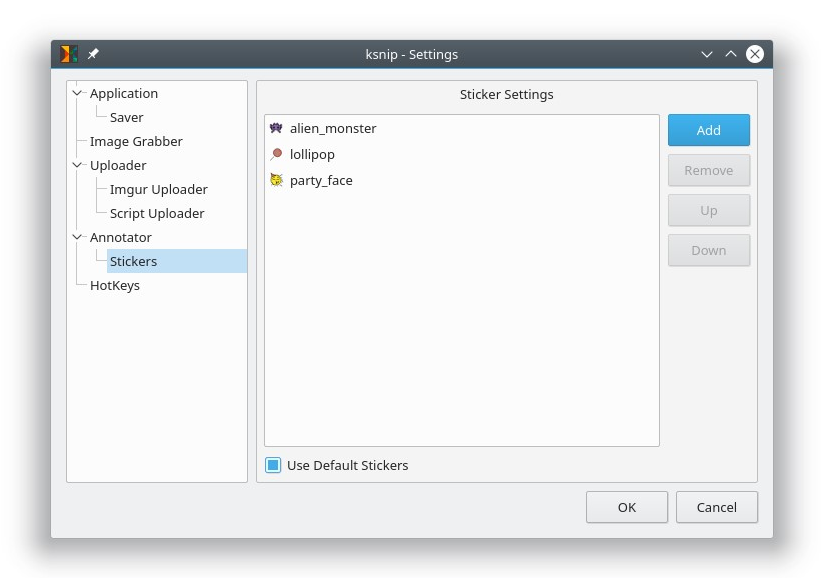The width and height of the screenshot is (821, 578).
Task: Select the party_face sticker icon
Action: click(276, 180)
